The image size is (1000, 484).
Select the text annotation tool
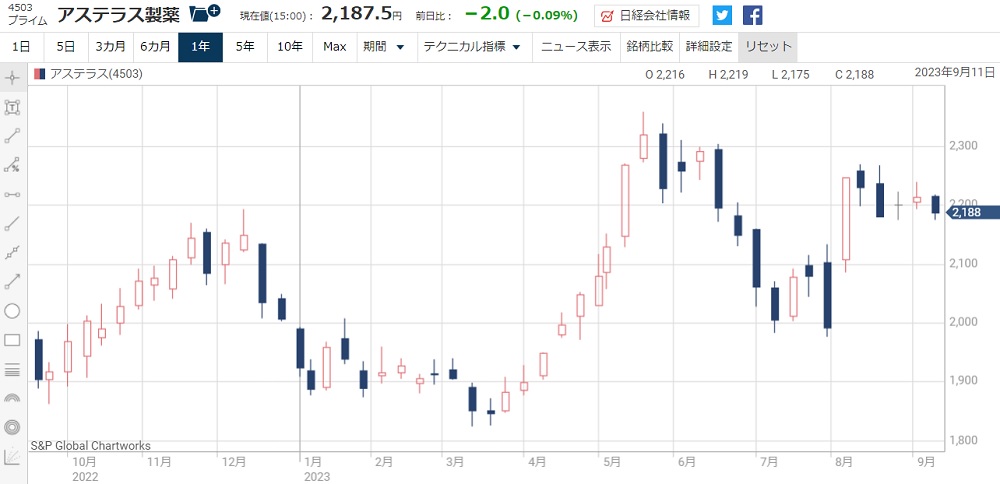point(12,107)
